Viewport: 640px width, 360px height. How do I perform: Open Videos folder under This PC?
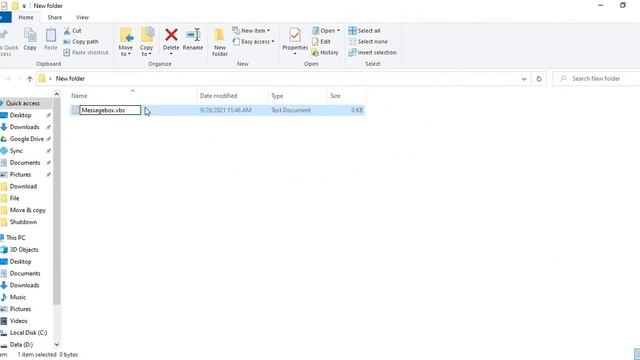pyautogui.click(x=18, y=321)
